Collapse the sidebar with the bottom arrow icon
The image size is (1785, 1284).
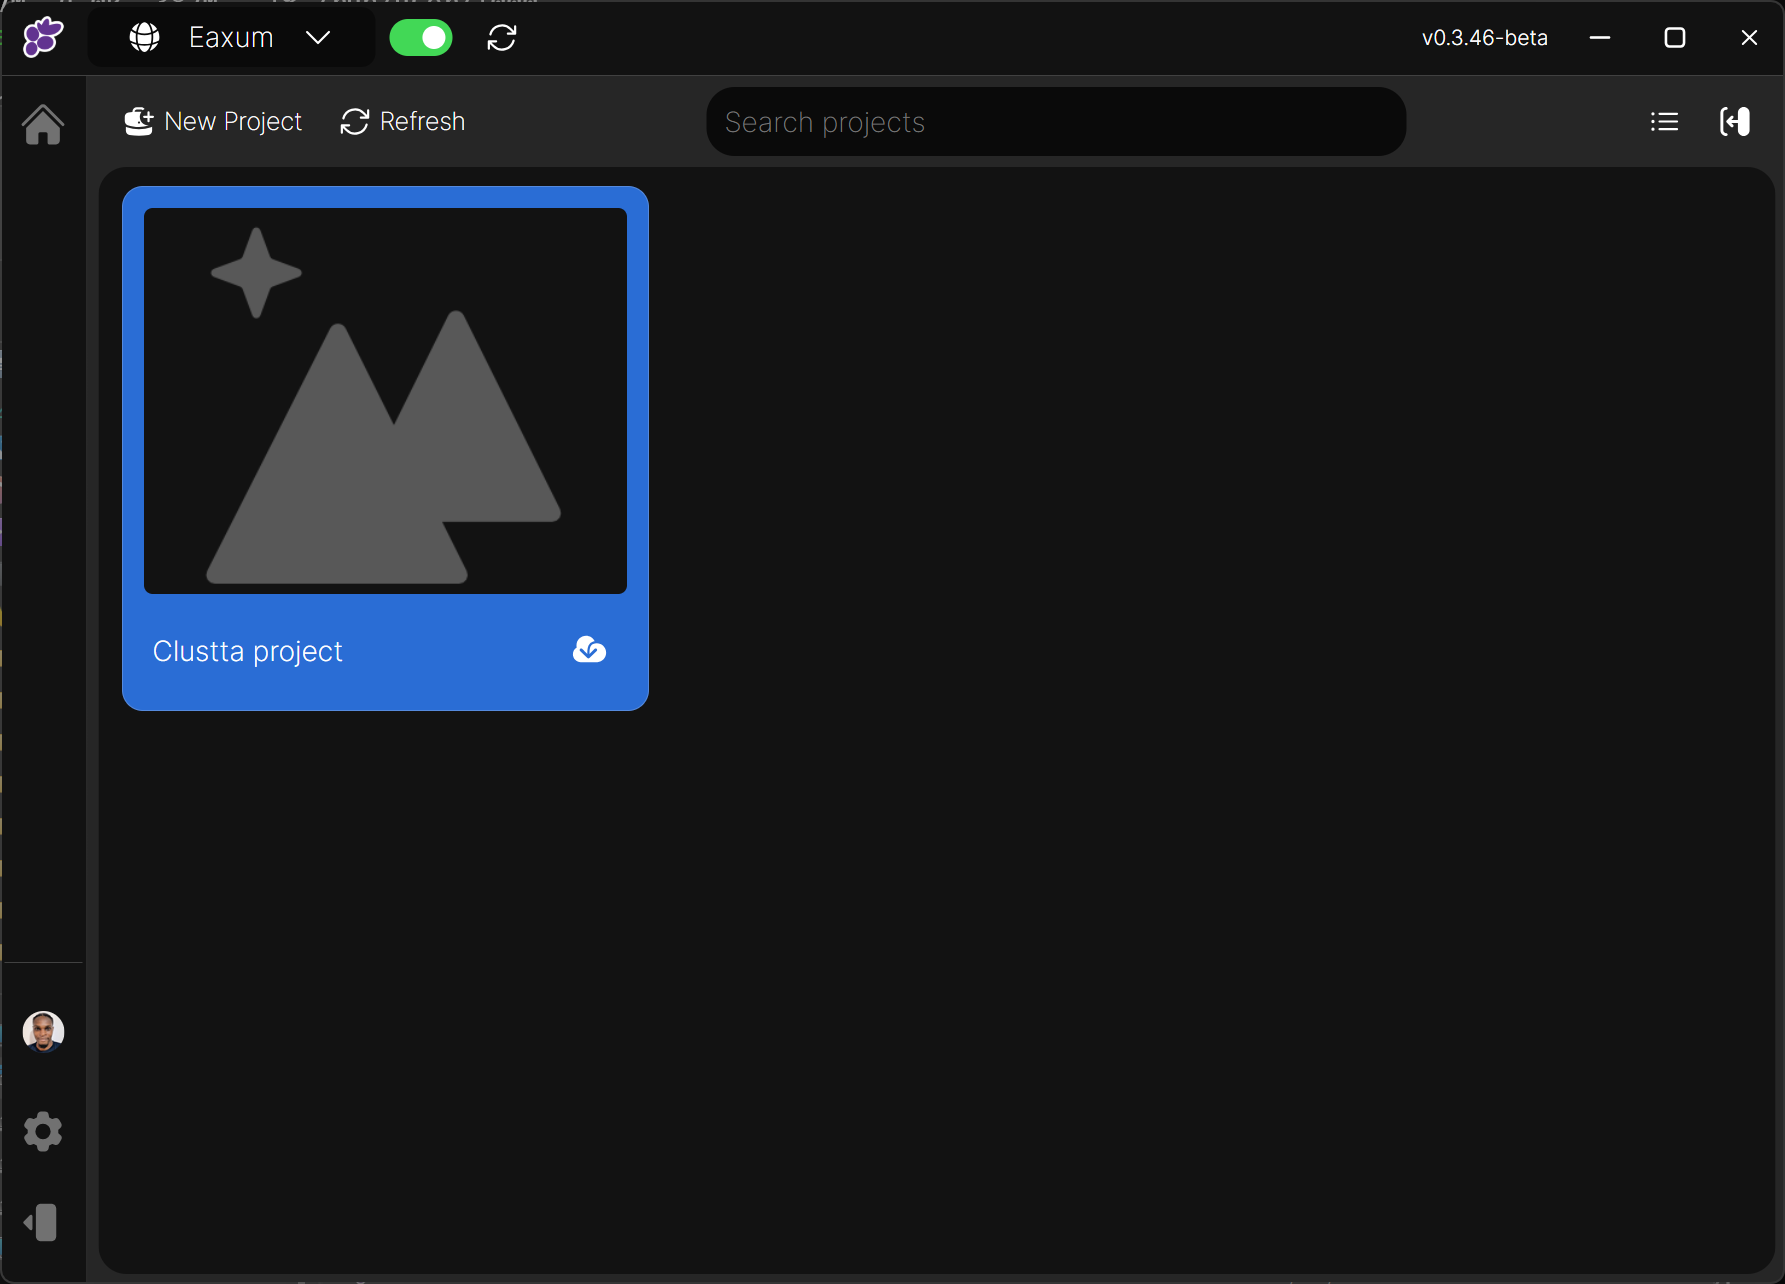click(41, 1222)
